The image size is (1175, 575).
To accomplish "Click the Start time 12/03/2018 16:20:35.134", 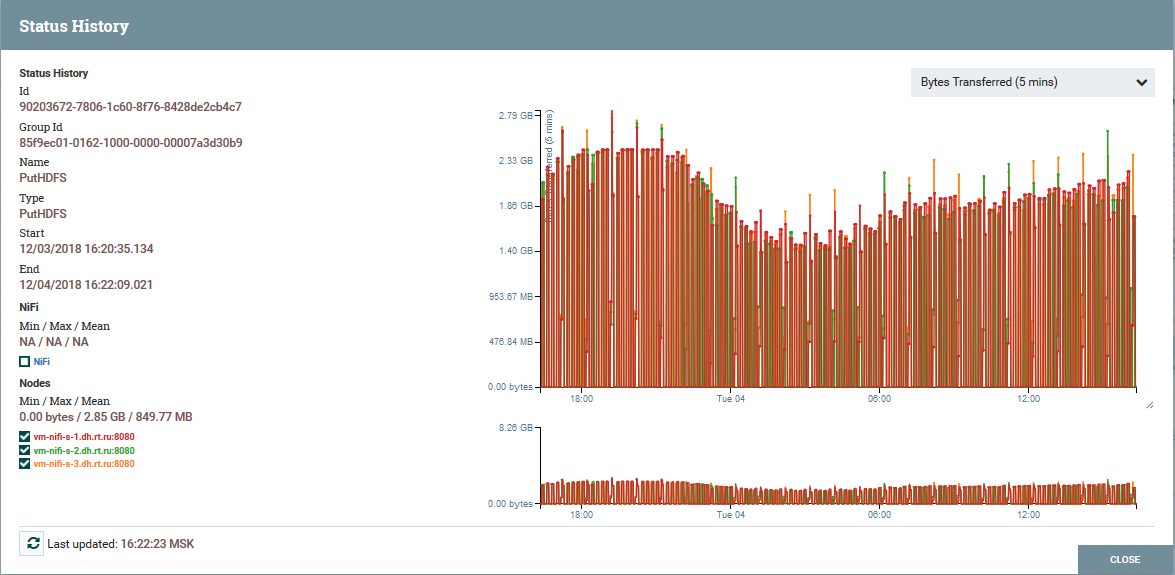I will point(86,249).
